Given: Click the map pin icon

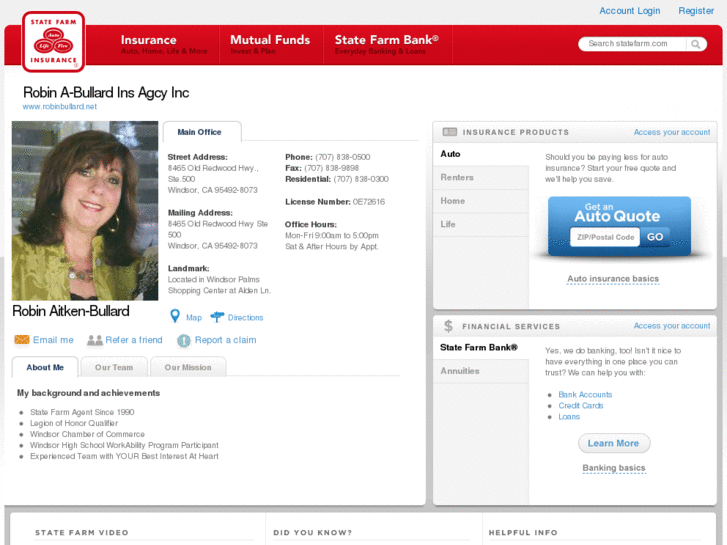Looking at the screenshot, I should pos(175,316).
